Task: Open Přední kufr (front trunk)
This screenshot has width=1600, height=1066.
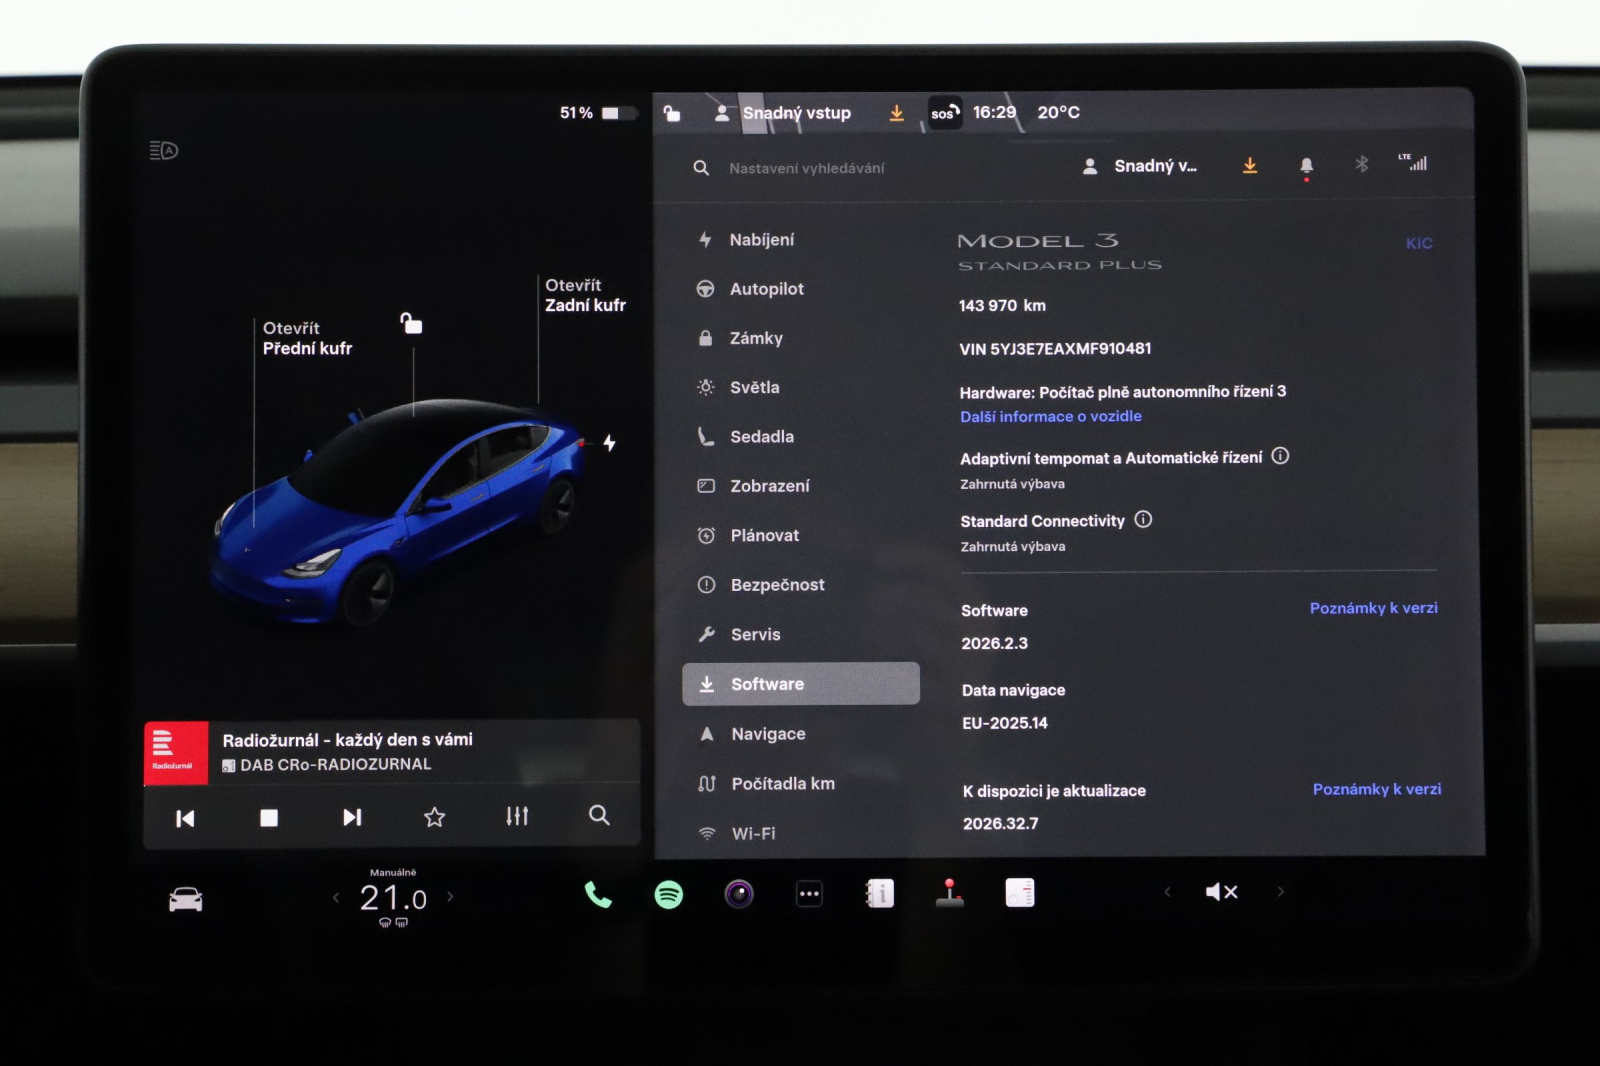Action: (307, 338)
